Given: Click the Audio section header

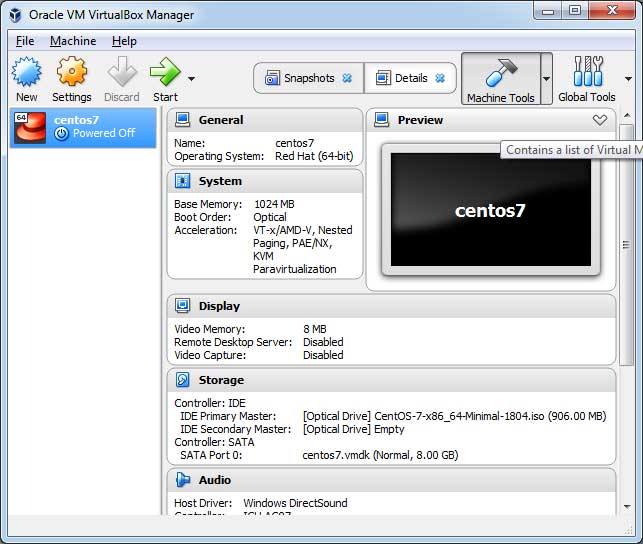Looking at the screenshot, I should (x=392, y=480).
